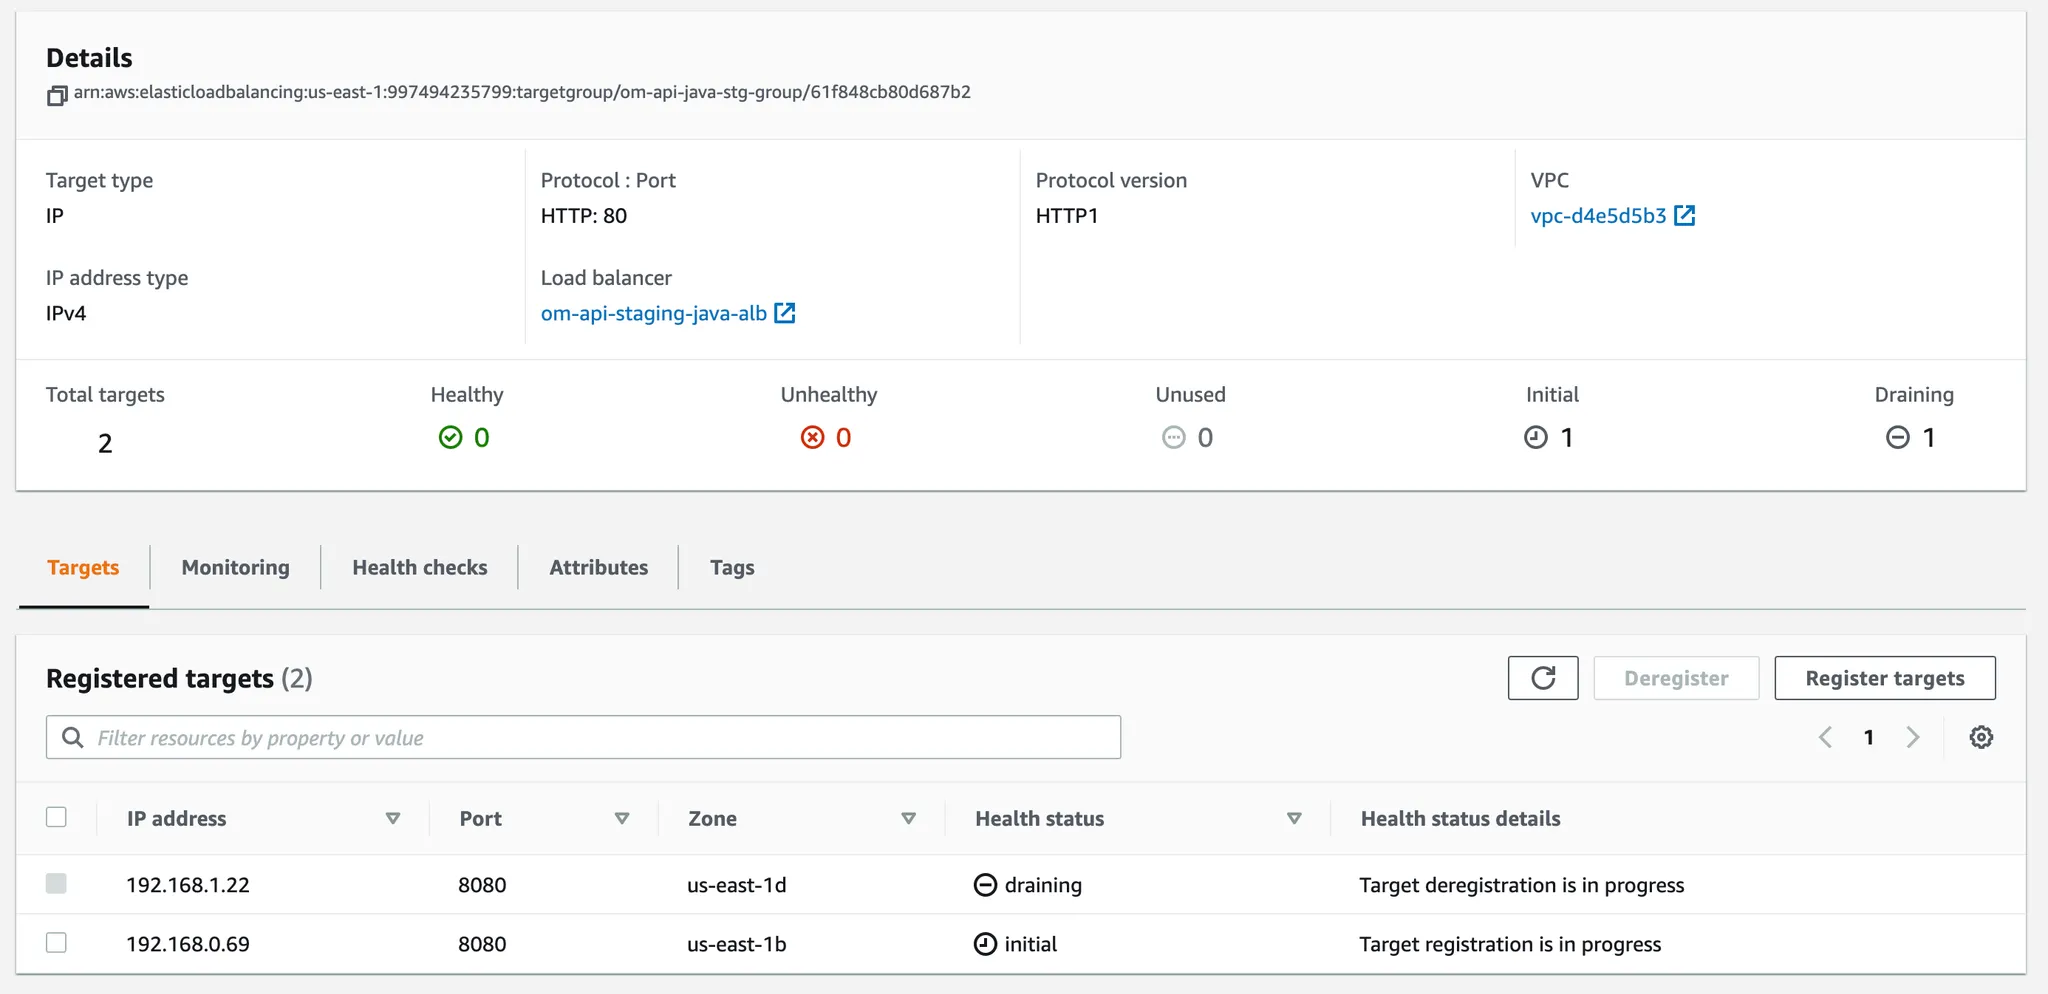This screenshot has height=994, width=2048.
Task: Focus the filter resources search field
Action: point(600,738)
